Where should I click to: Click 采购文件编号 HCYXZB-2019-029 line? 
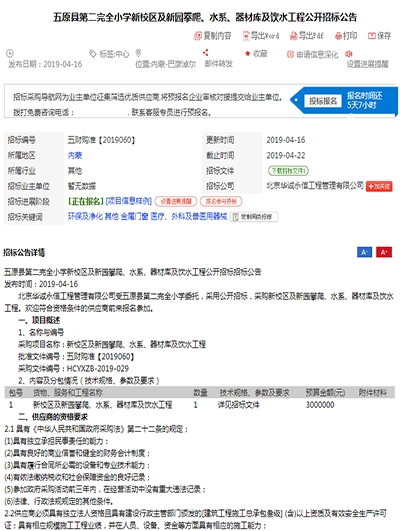[73, 368]
